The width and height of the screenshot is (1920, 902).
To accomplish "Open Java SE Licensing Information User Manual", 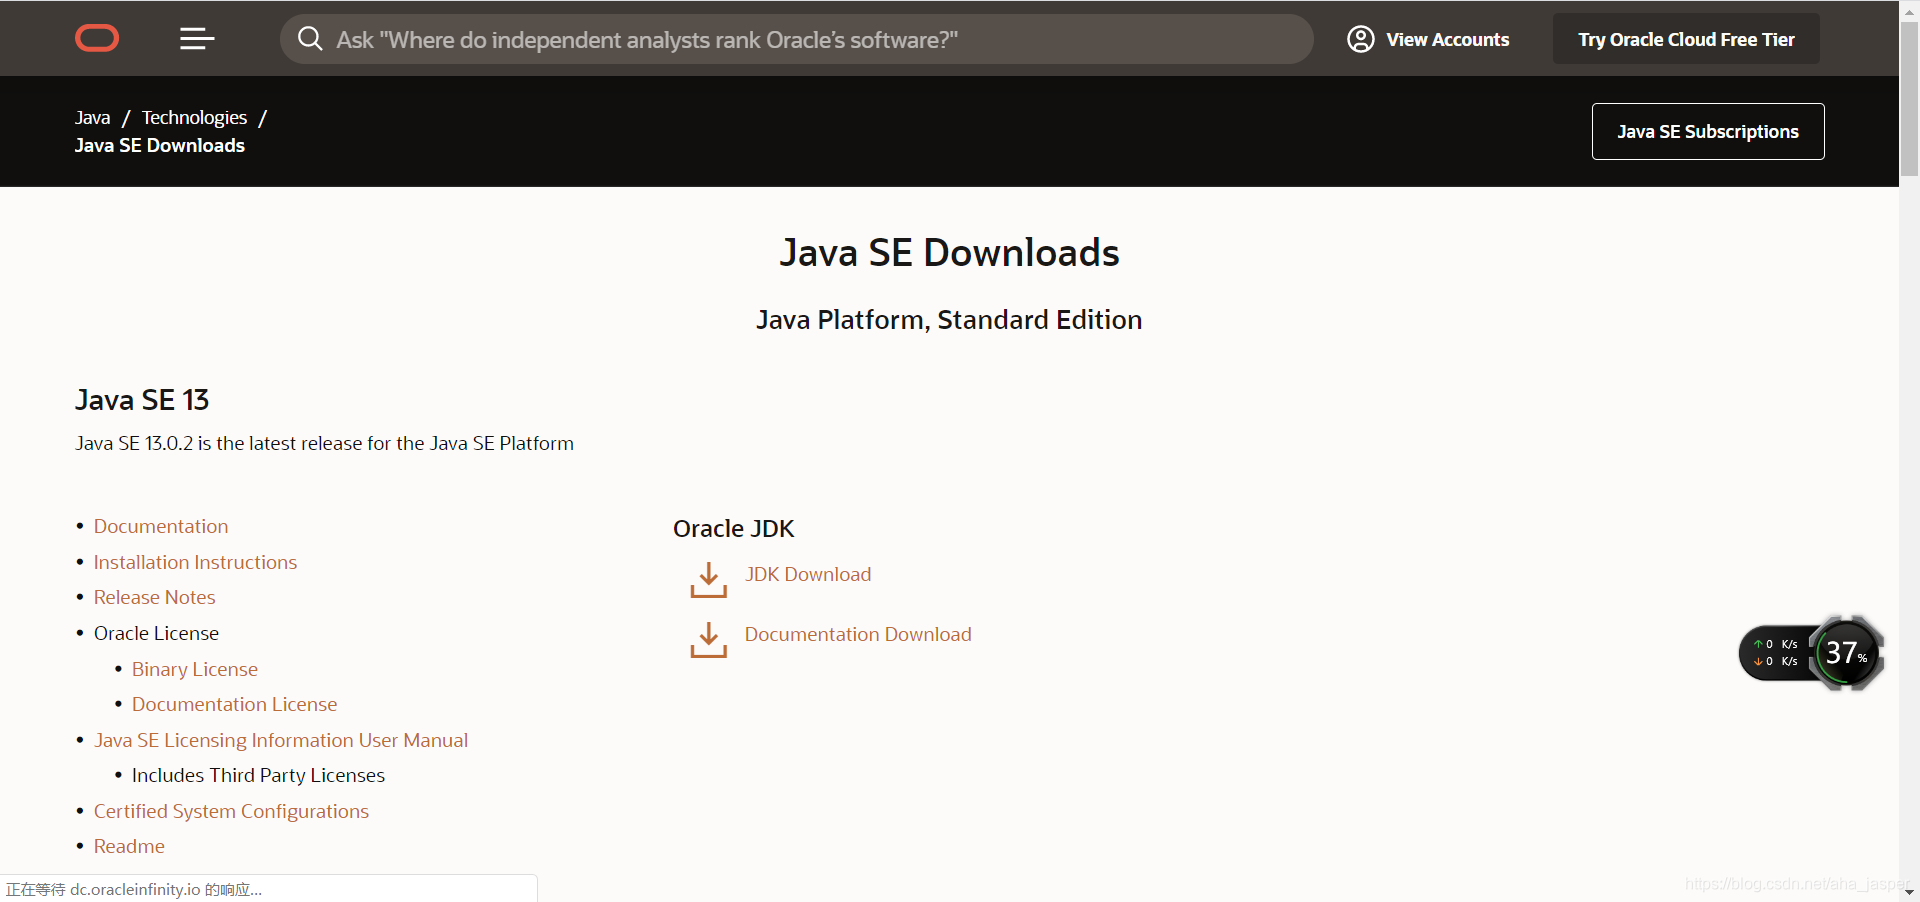I will click(x=281, y=740).
